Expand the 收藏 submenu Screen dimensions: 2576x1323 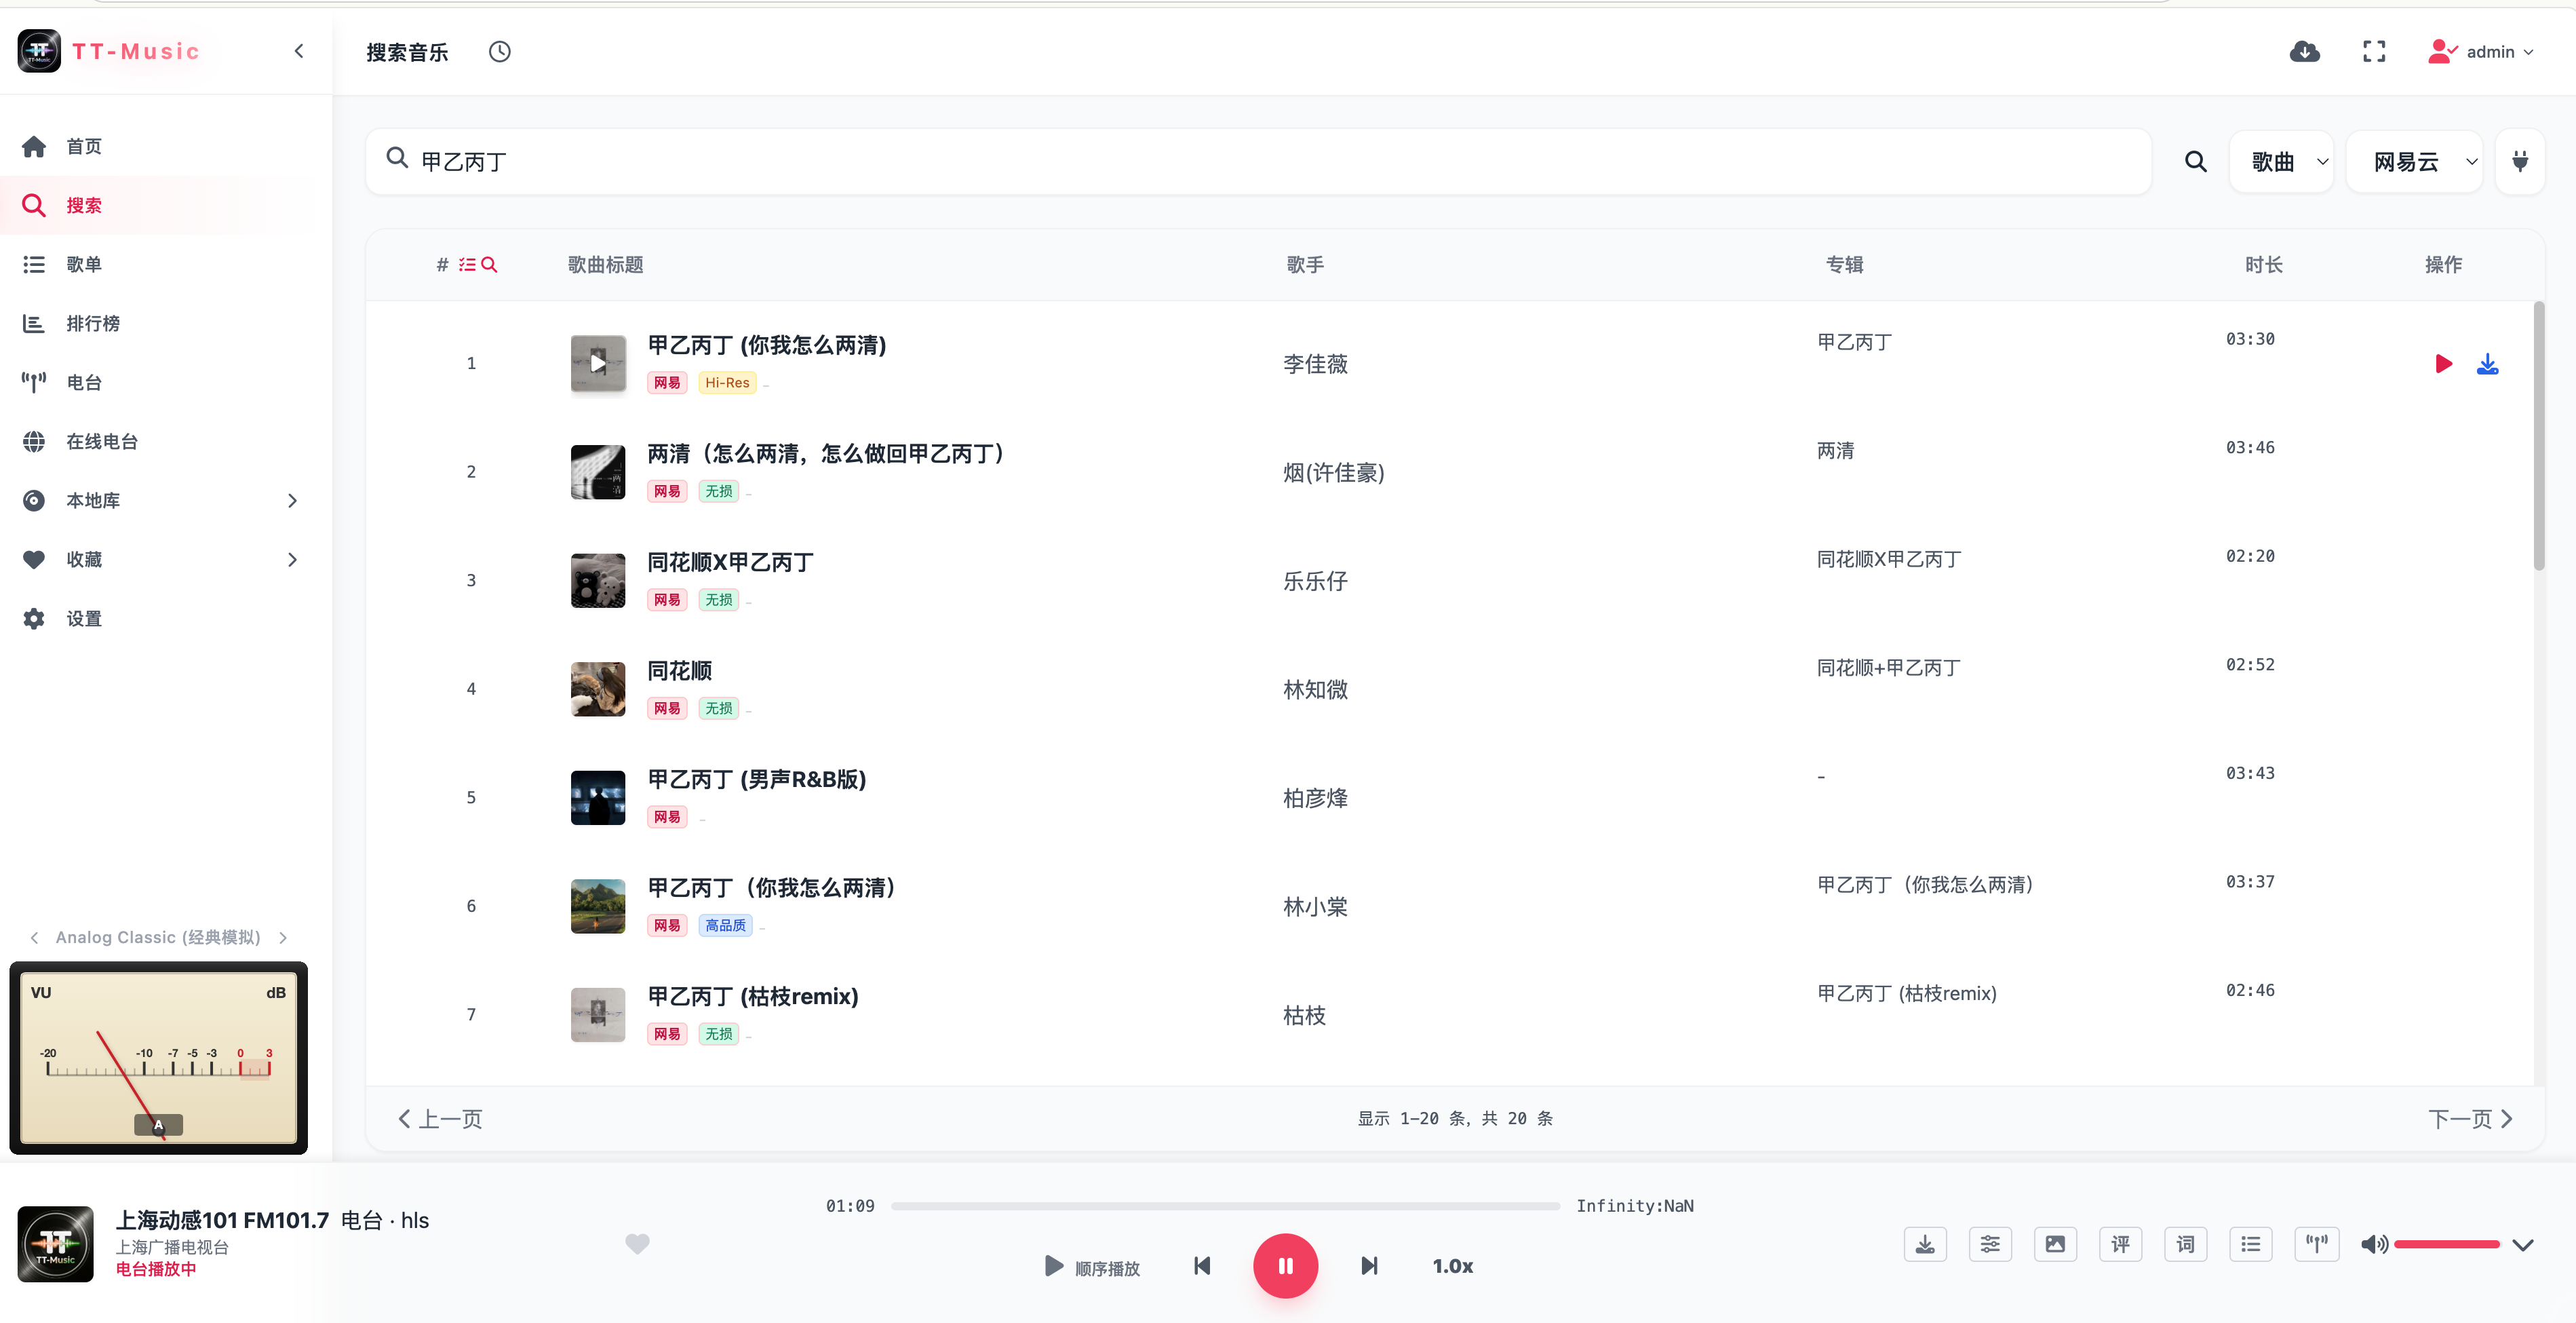click(292, 559)
